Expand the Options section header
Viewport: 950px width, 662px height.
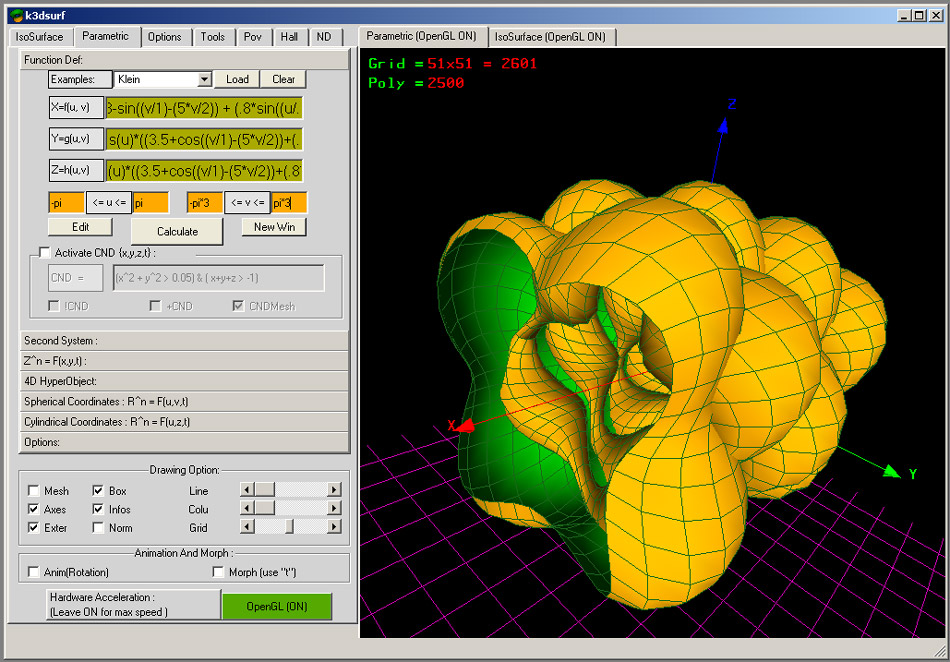pos(184,442)
